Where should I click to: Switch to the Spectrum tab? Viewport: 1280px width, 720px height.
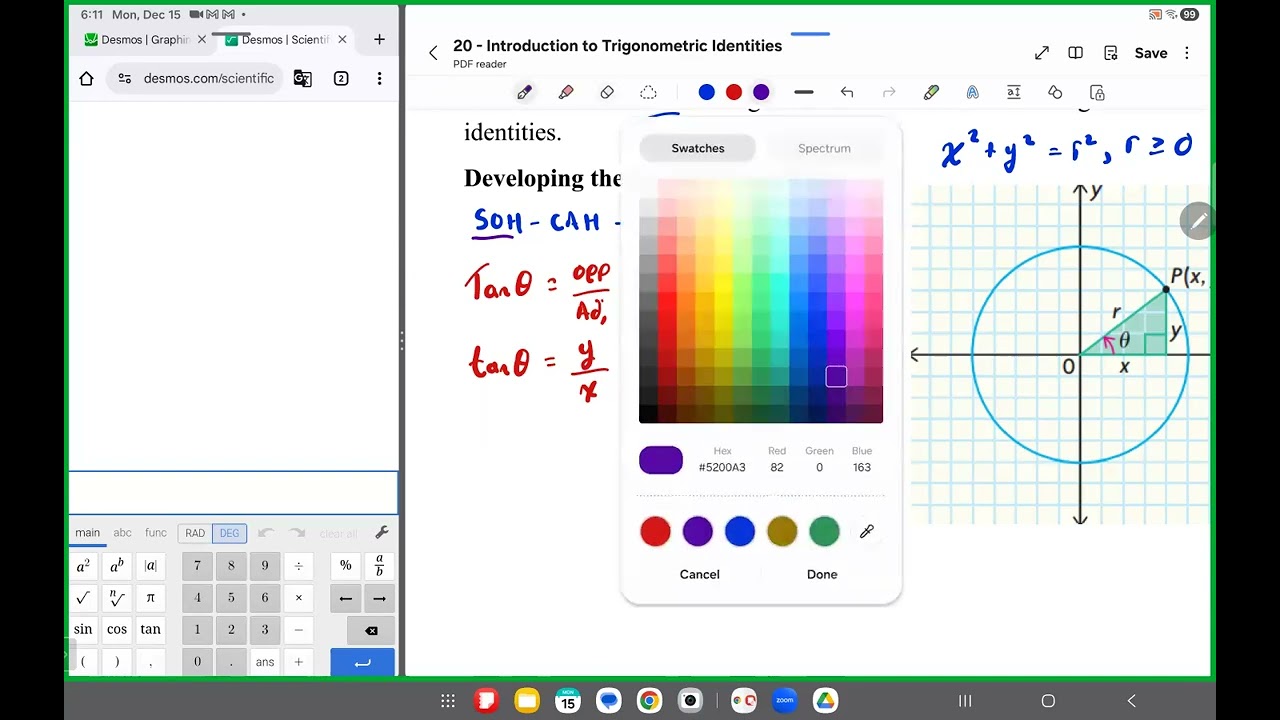tap(824, 148)
